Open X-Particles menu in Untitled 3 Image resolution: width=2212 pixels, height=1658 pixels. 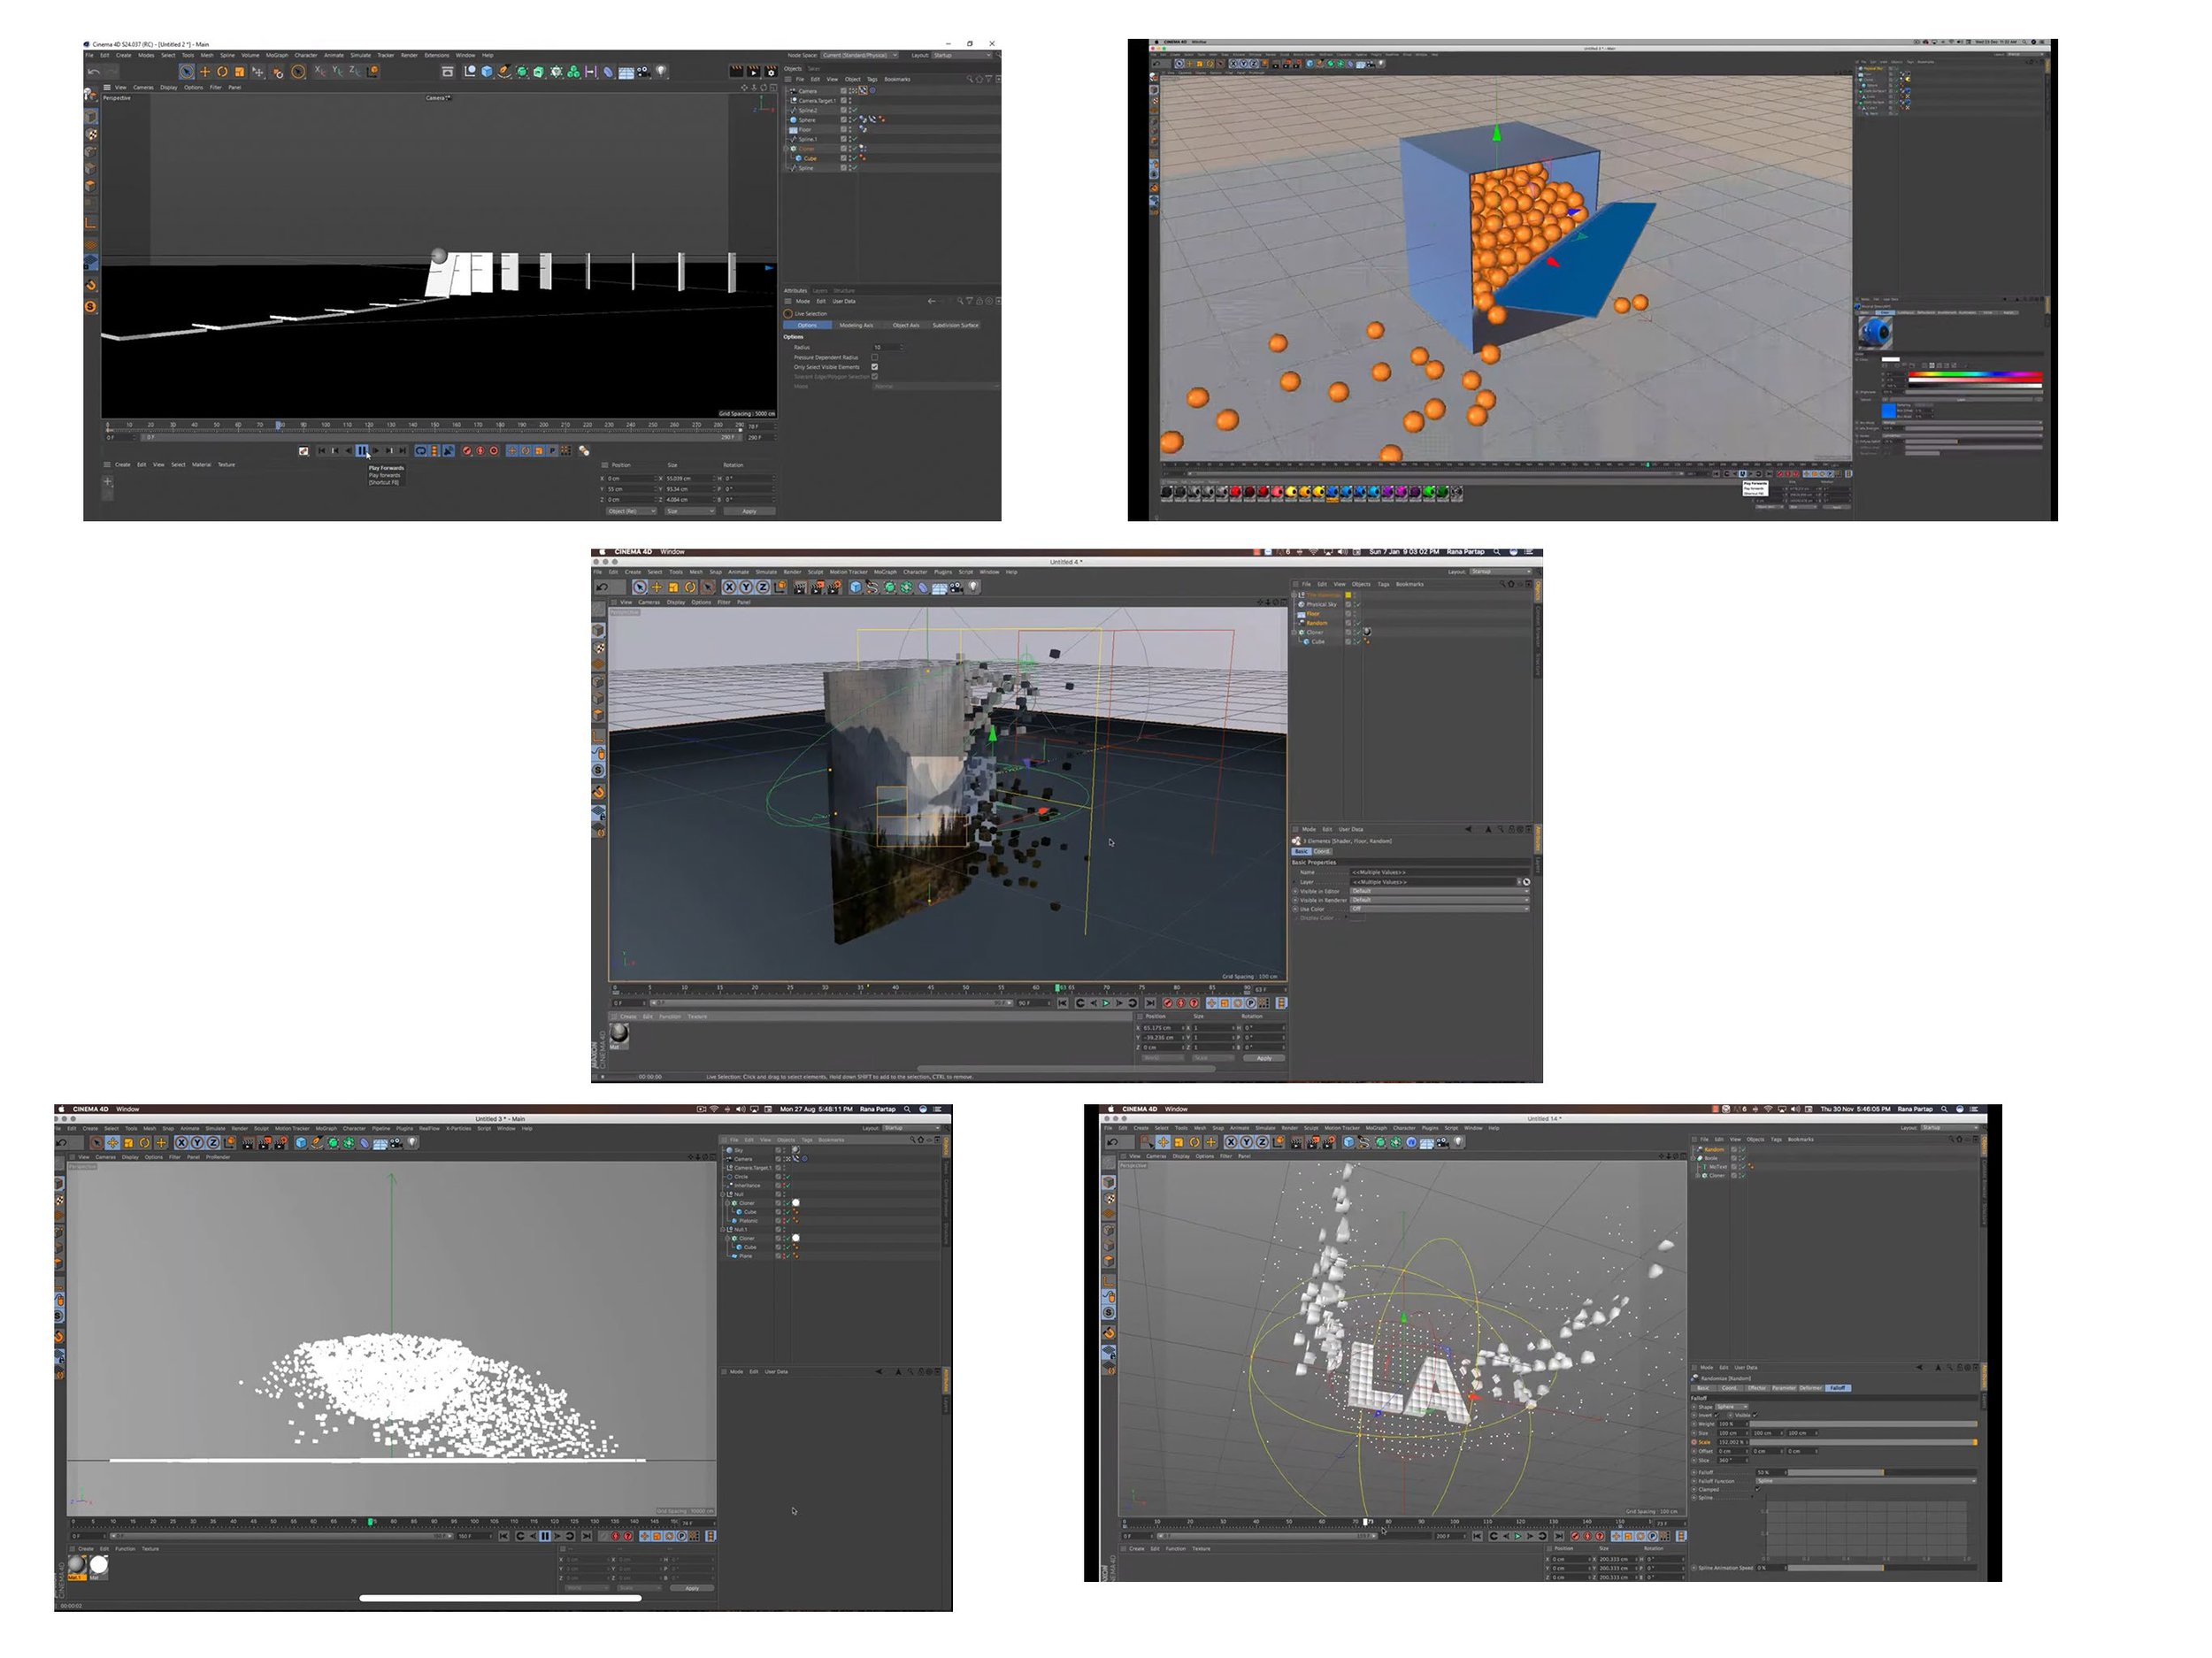tap(458, 1128)
